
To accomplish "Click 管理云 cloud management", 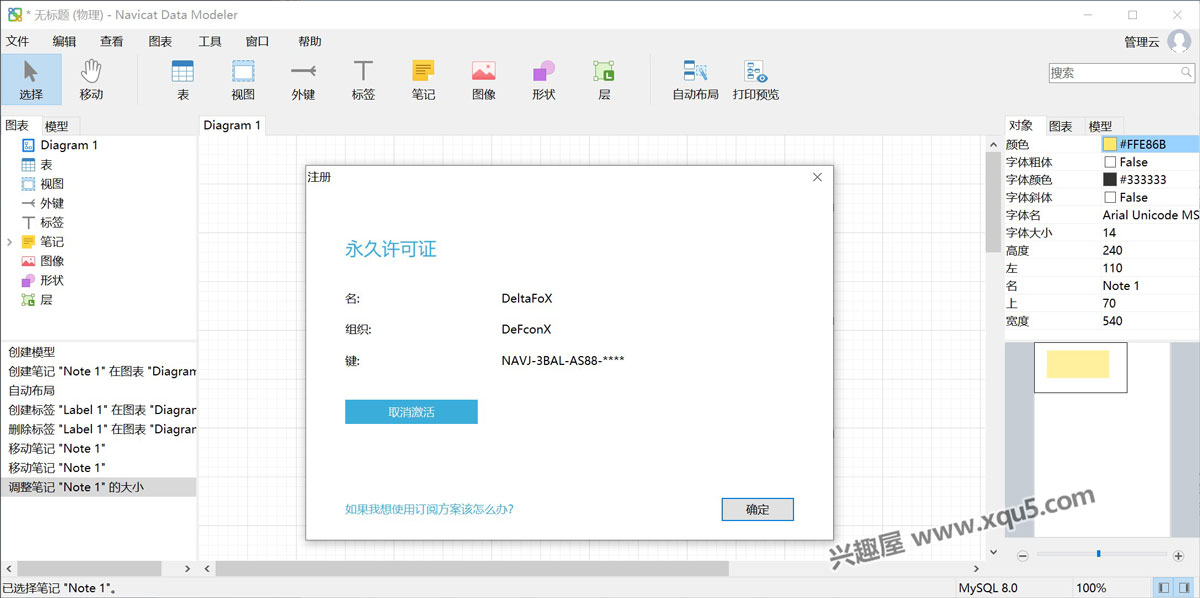I will tap(1142, 42).
